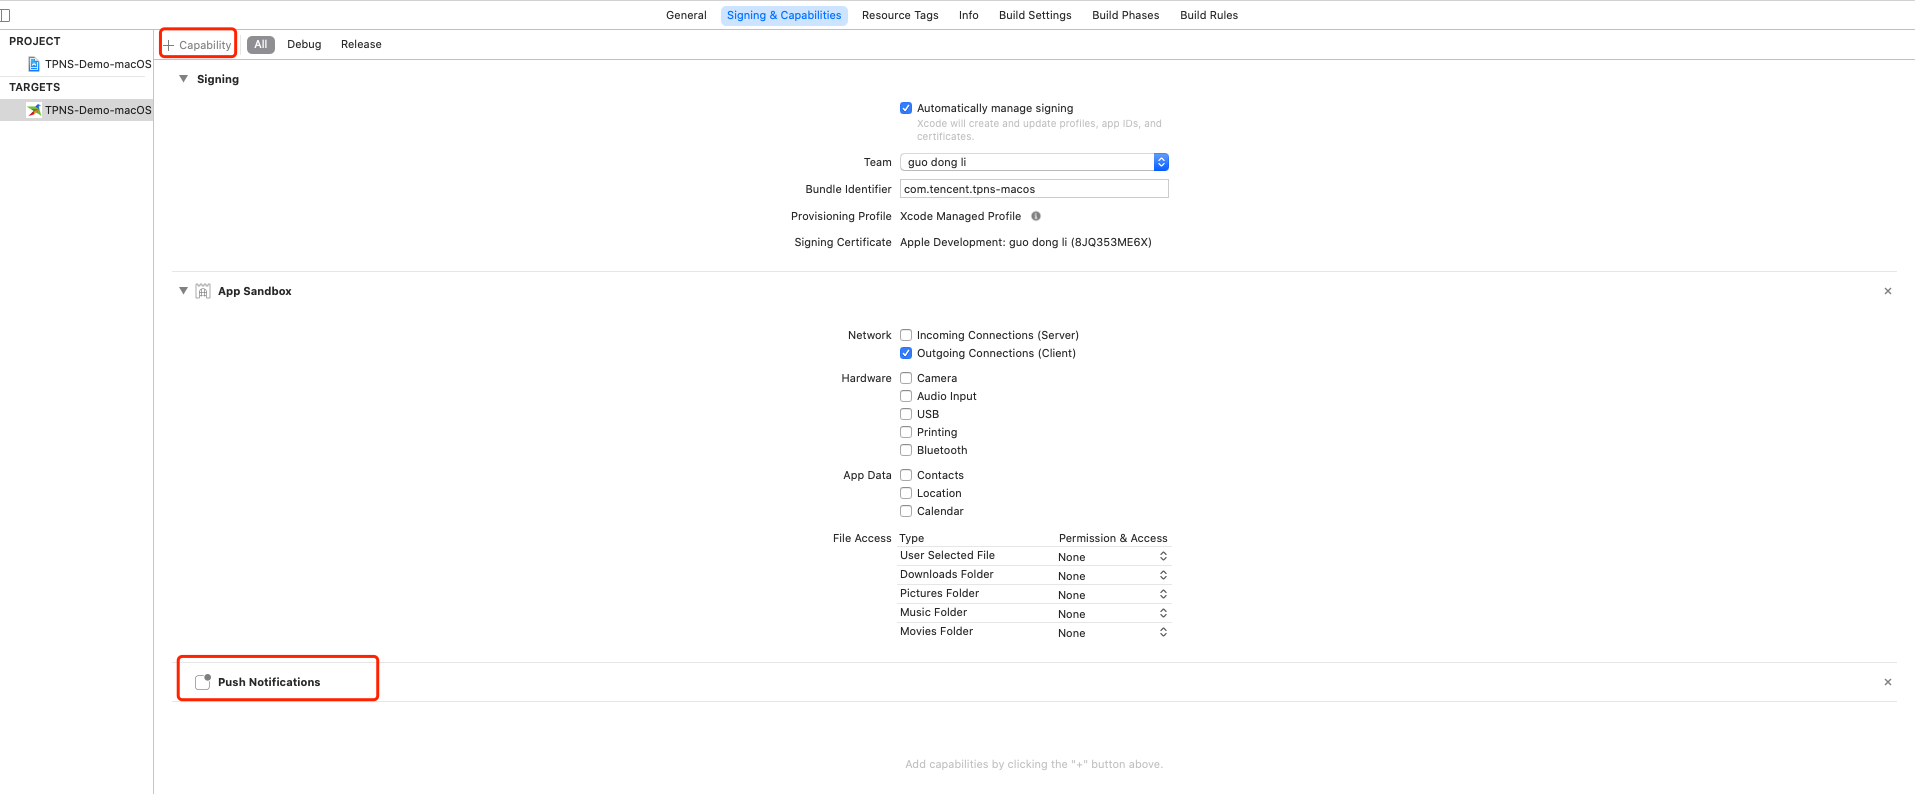Toggle Automatically manage signing checkbox

point(906,108)
